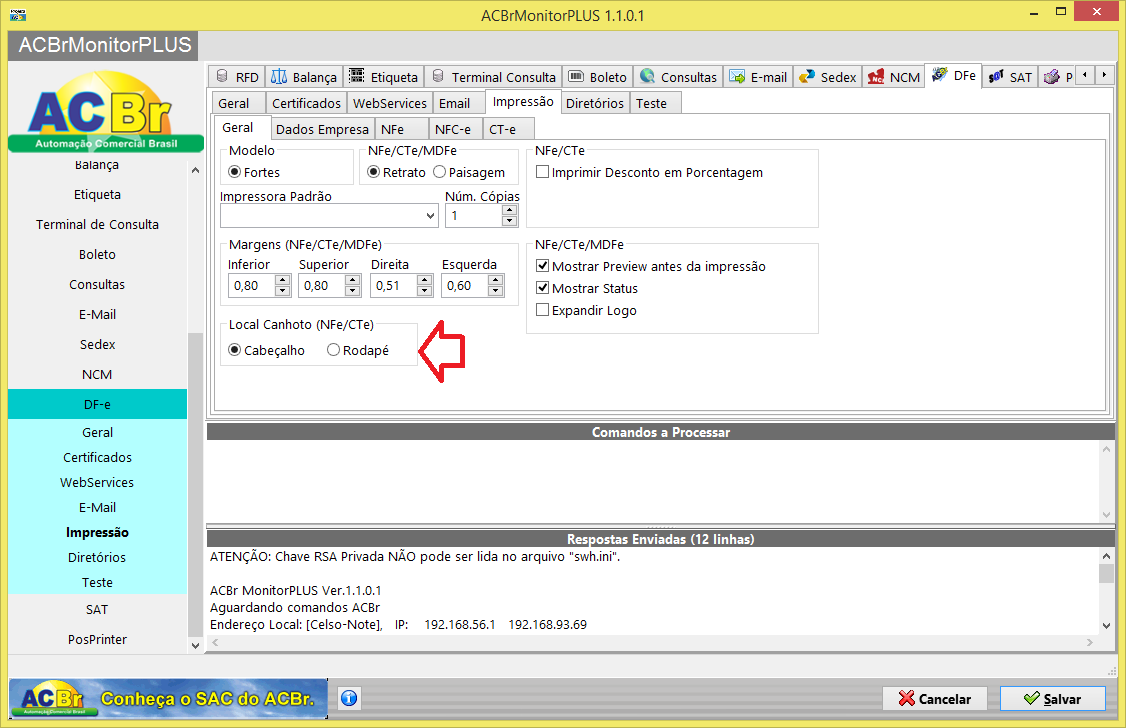Image resolution: width=1126 pixels, height=728 pixels.
Task: Click the Inferior margin input field
Action: coord(251,286)
